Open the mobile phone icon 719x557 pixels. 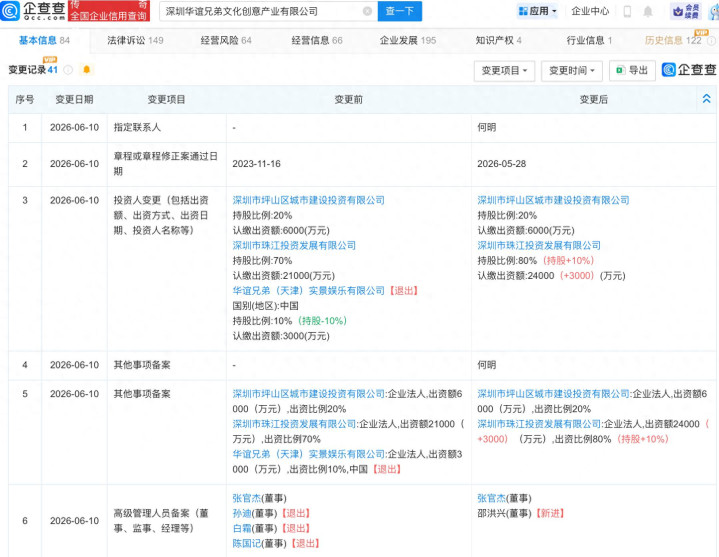tap(627, 11)
